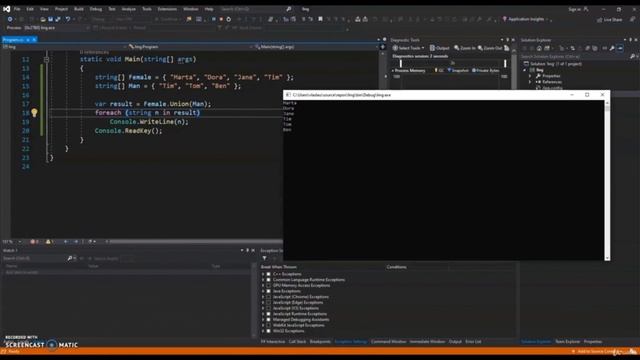Toggle JavaScript (Chrome) Exceptions checkbox
The image size is (640, 360).
point(269,297)
